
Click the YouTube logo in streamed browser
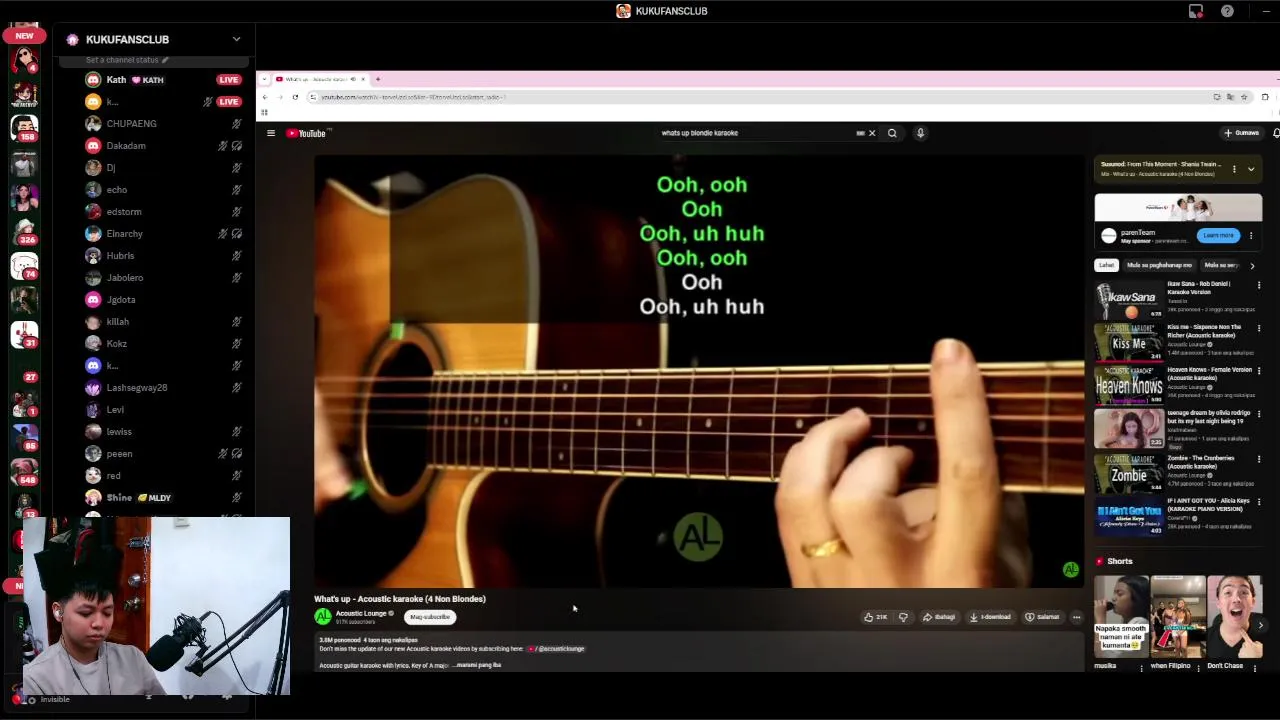(306, 133)
